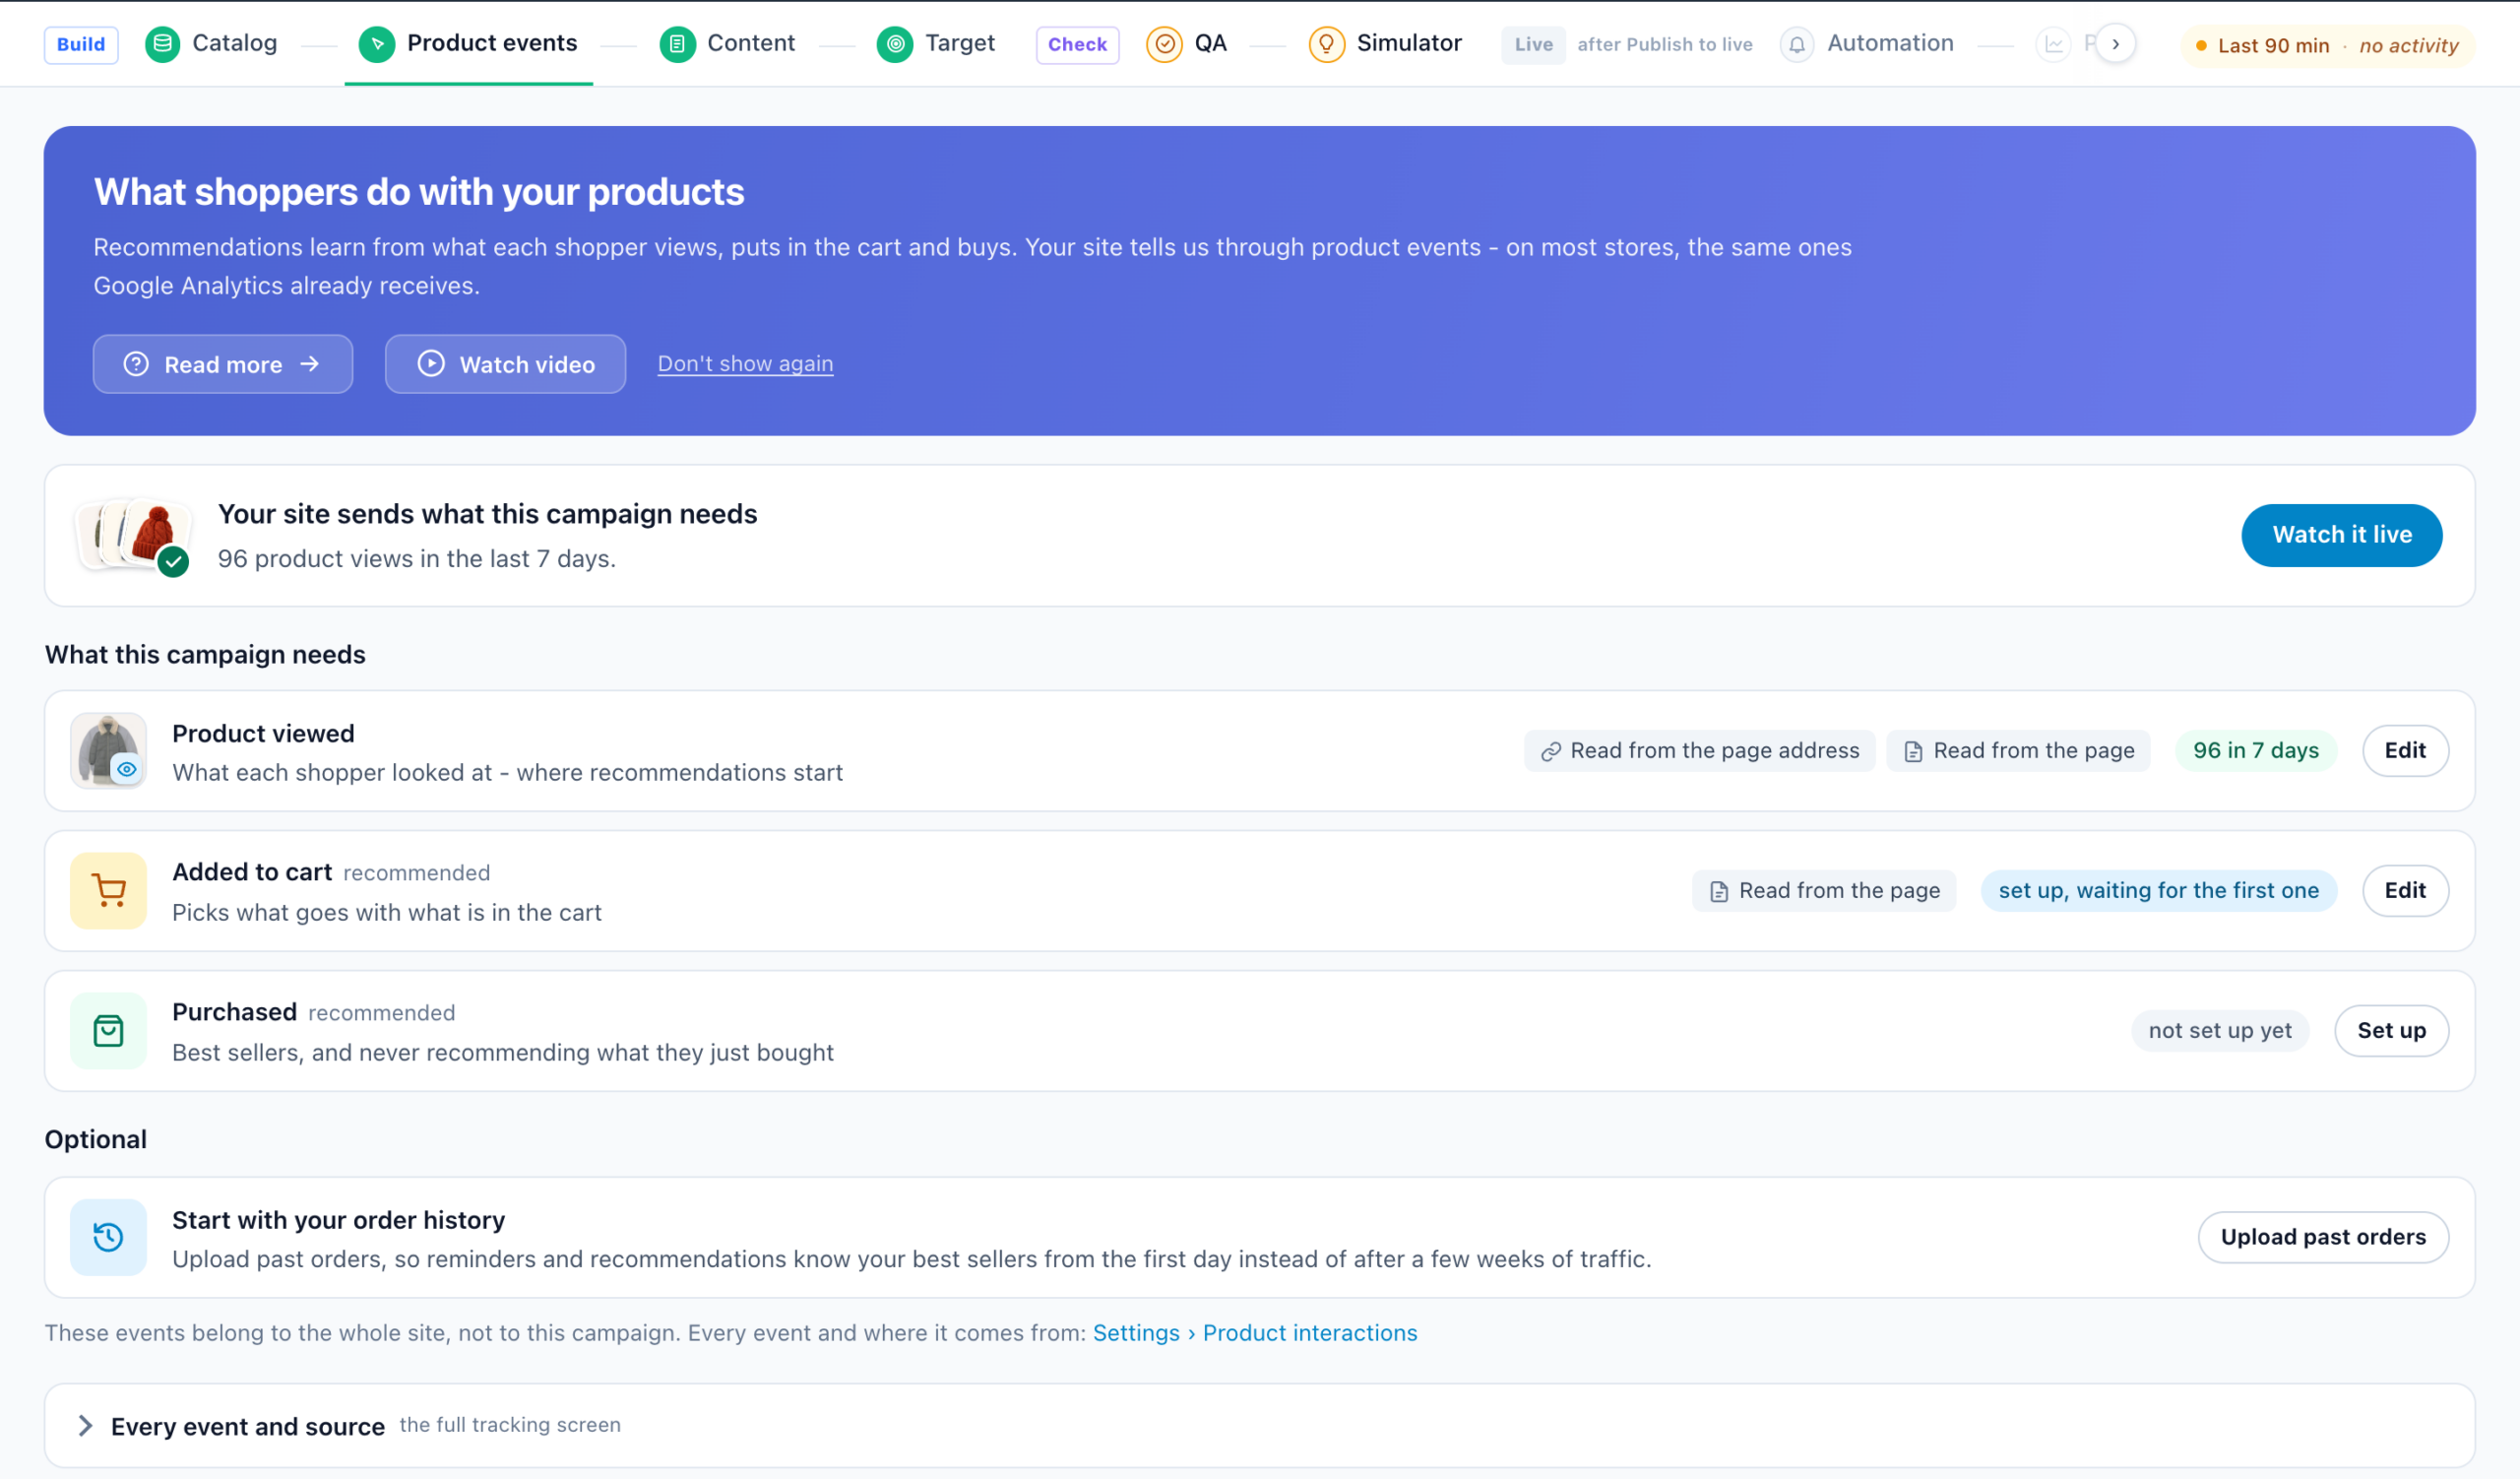The height and width of the screenshot is (1479, 2520).
Task: Click the Watch it live button
Action: click(2341, 535)
